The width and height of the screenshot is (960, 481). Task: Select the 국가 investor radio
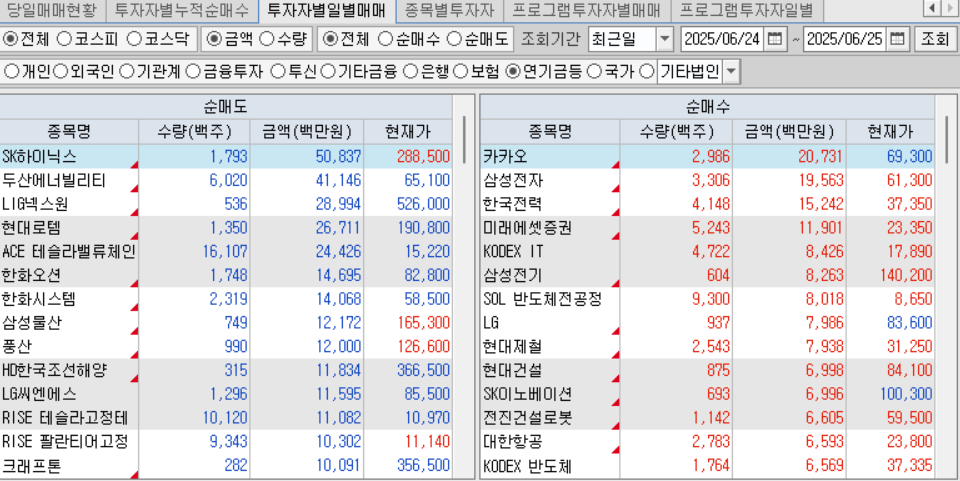point(594,72)
